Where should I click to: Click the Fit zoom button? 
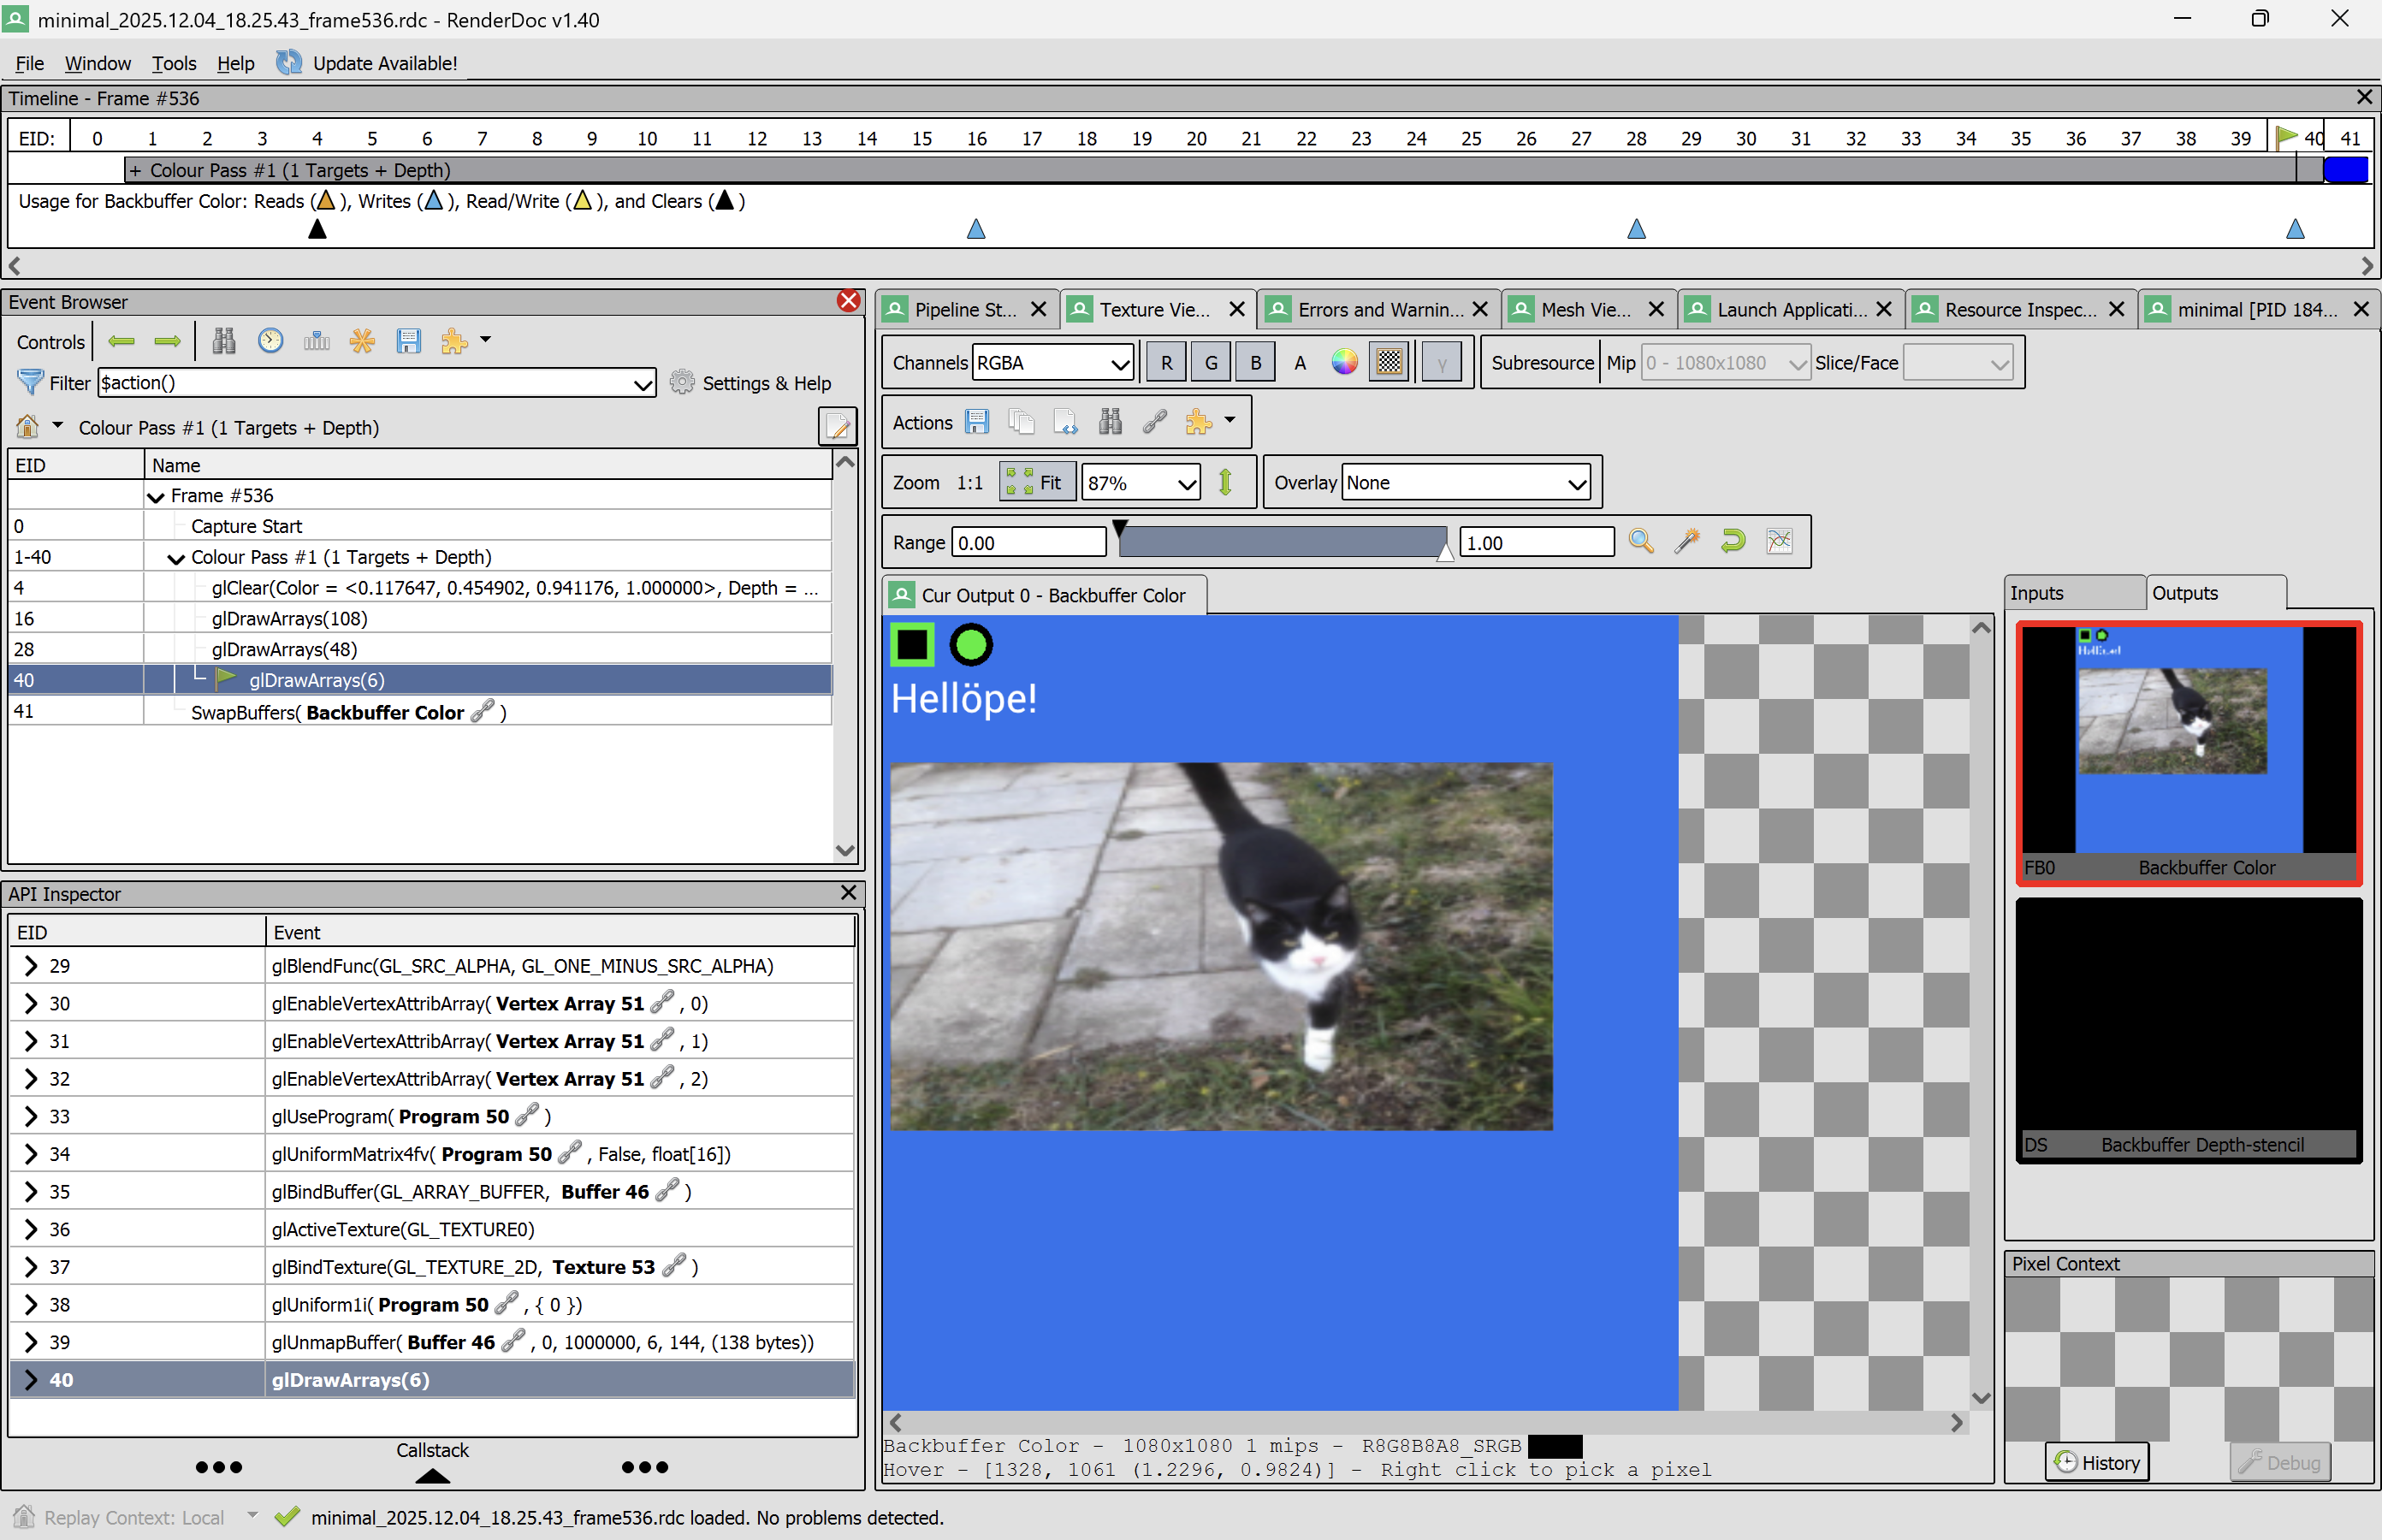click(1037, 483)
